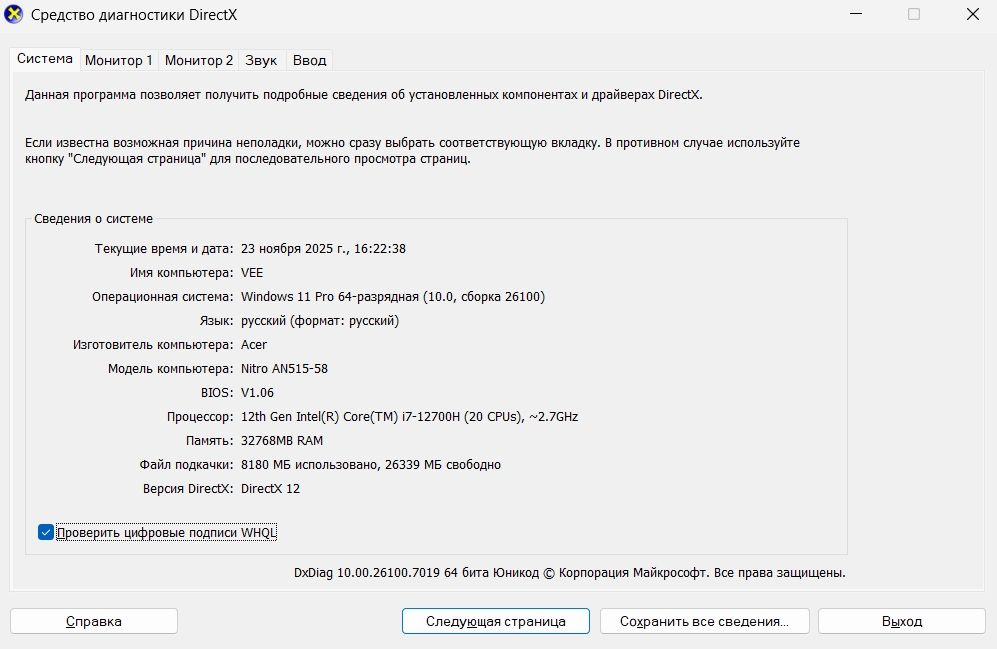Viewport: 997px width, 649px height.
Task: Click the computer name value VEE
Action: pos(252,272)
